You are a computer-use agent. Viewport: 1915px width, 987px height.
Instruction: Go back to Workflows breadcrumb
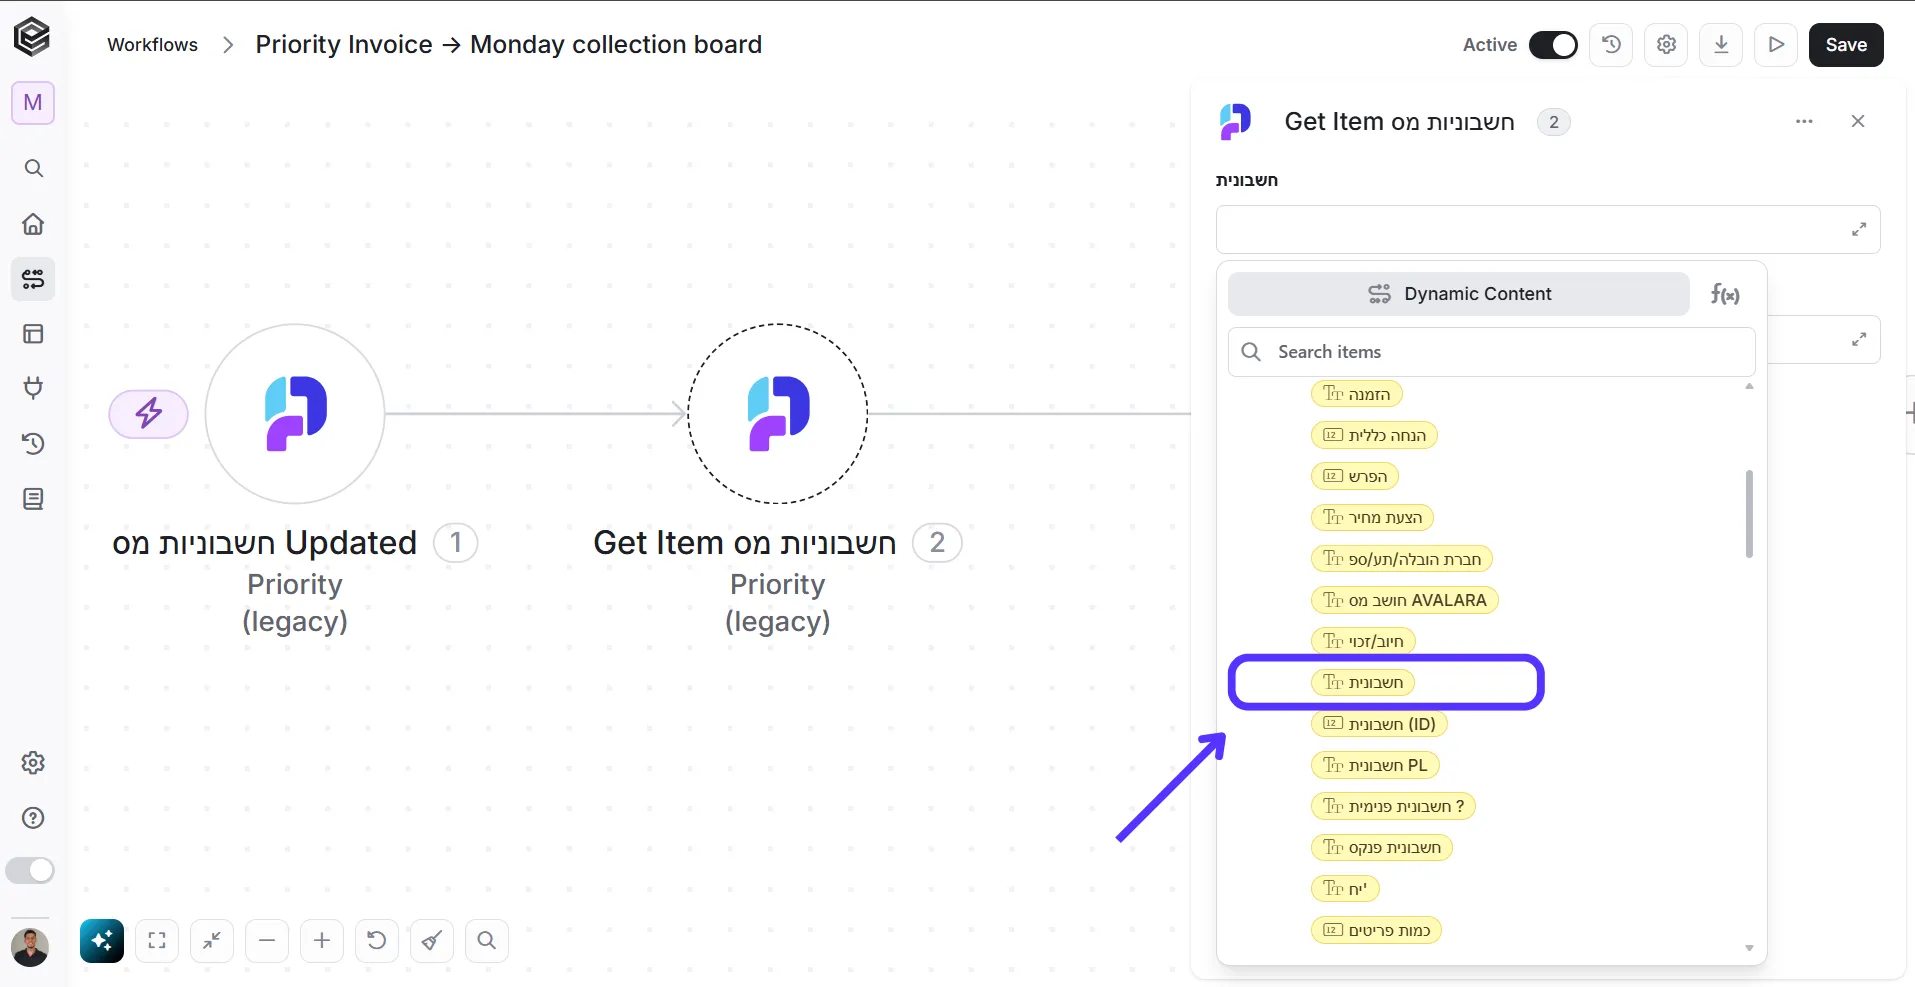(153, 45)
